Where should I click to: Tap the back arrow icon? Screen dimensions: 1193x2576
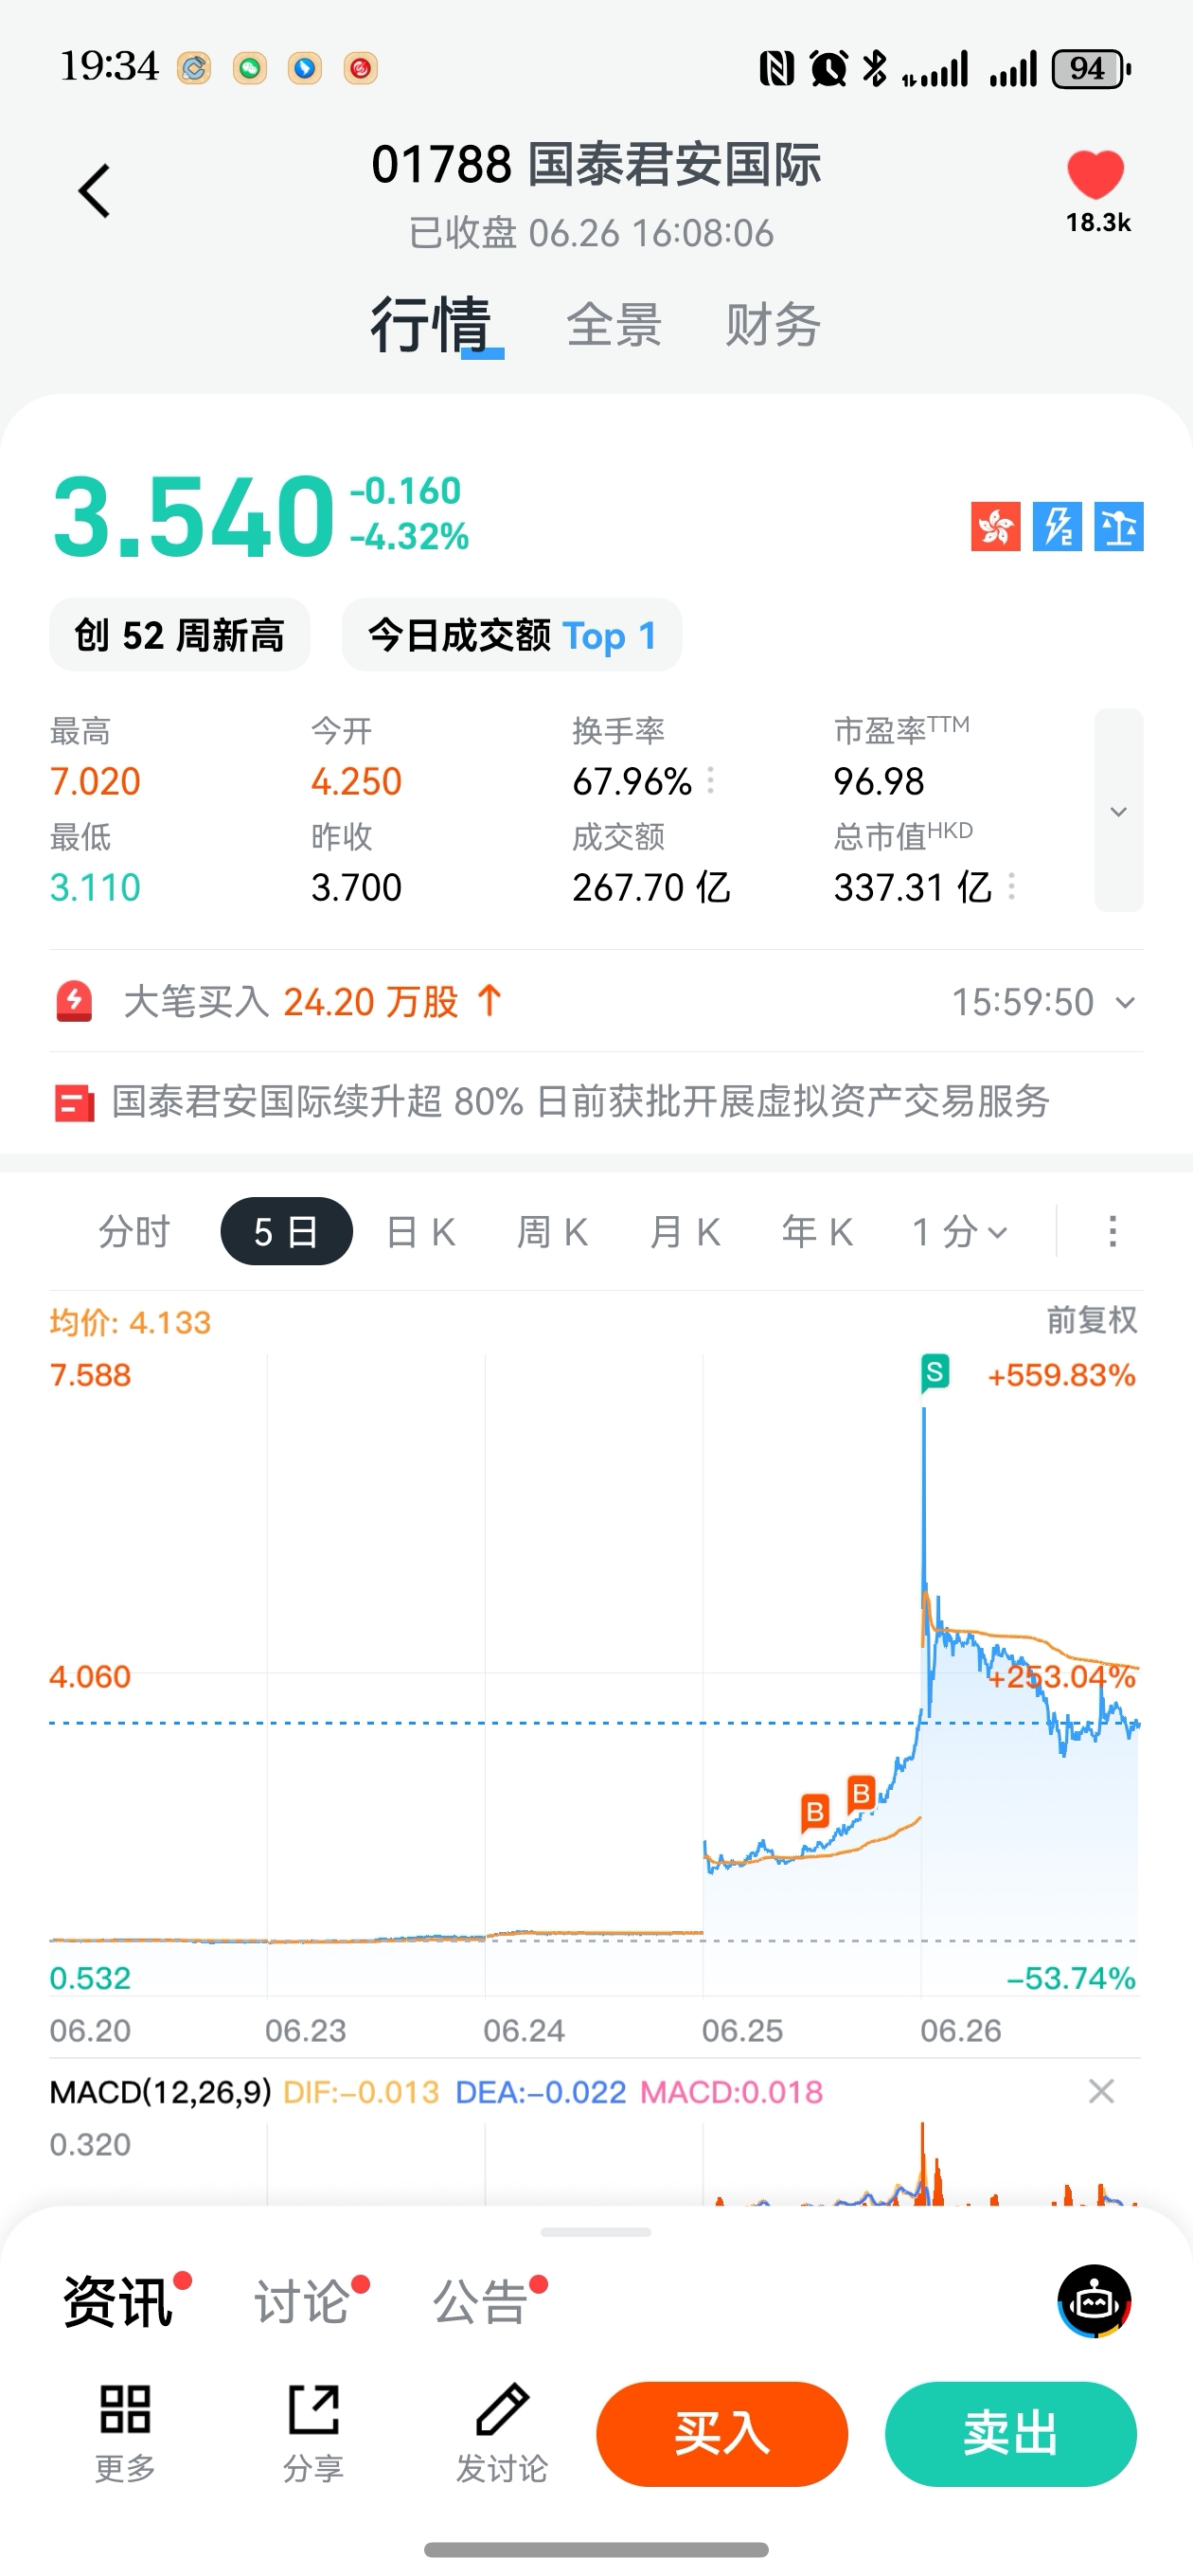(94, 190)
